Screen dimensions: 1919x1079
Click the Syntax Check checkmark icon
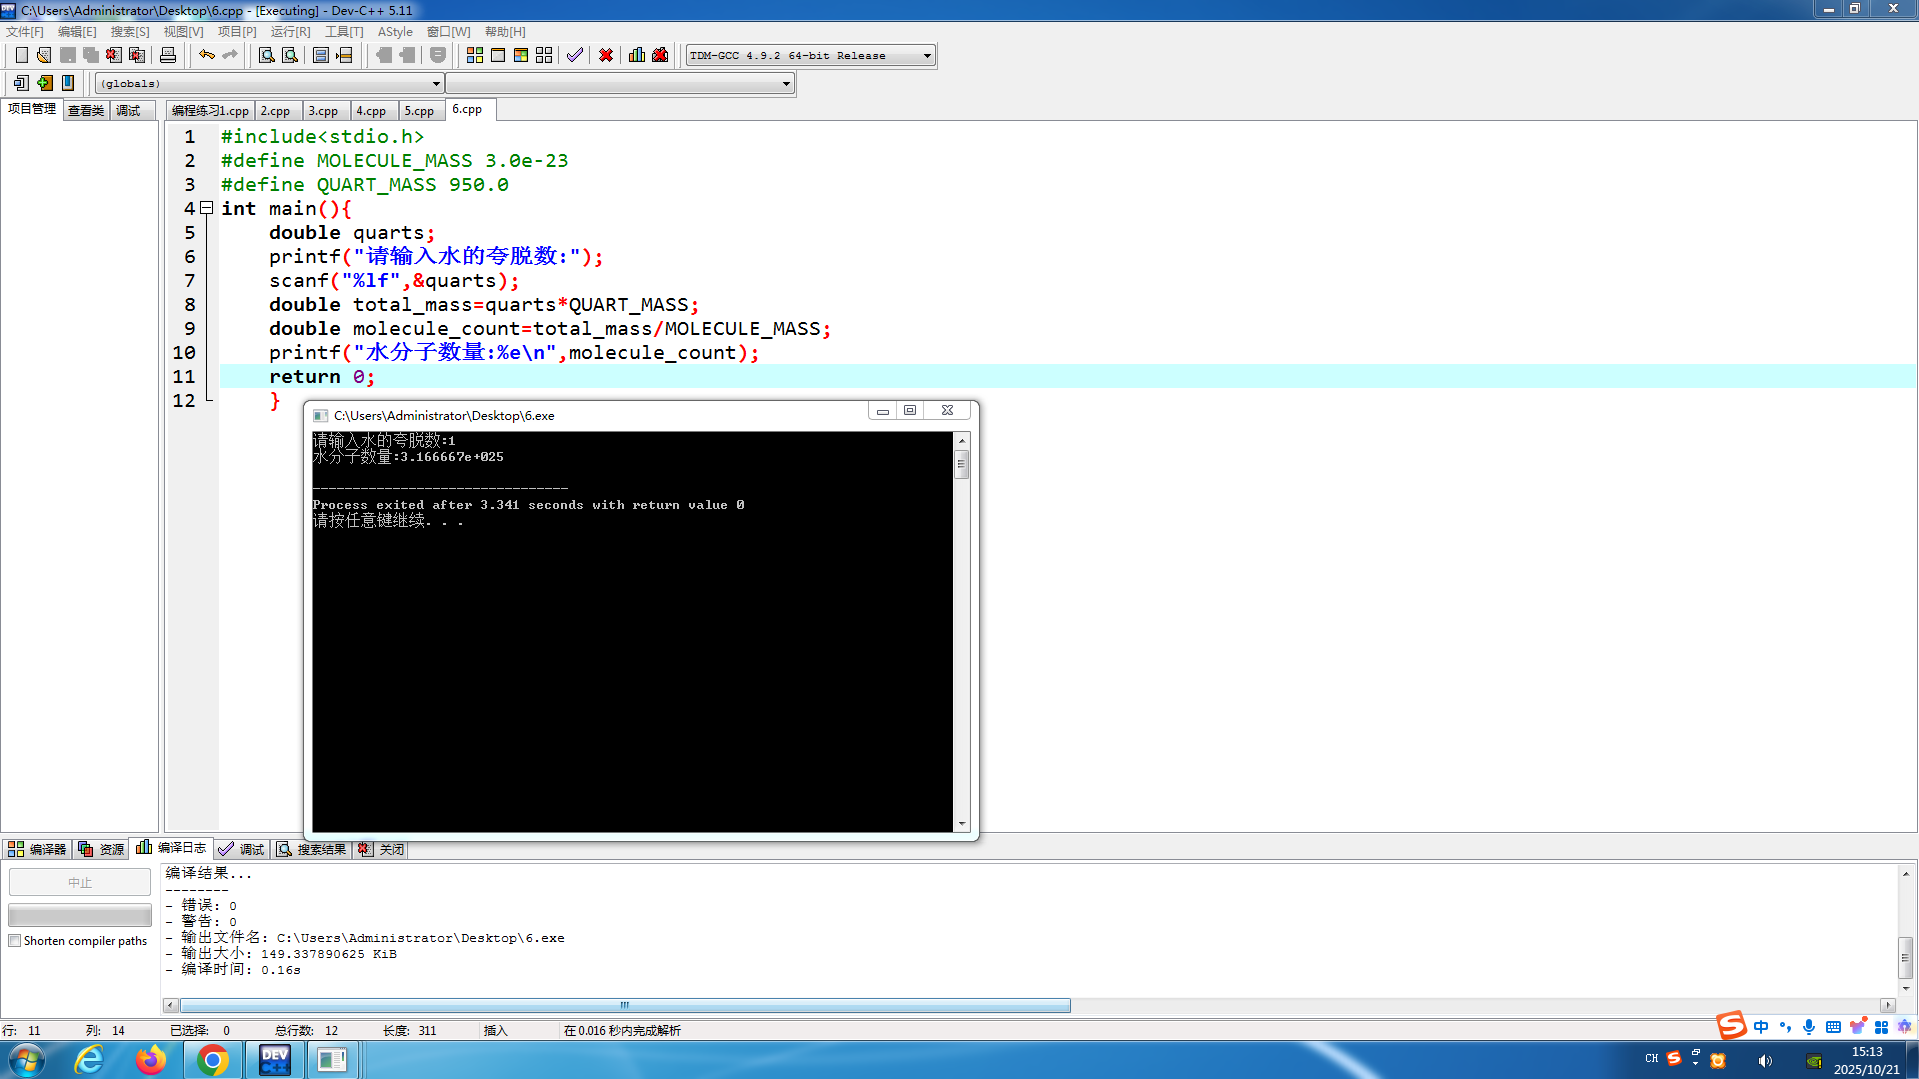[x=575, y=55]
